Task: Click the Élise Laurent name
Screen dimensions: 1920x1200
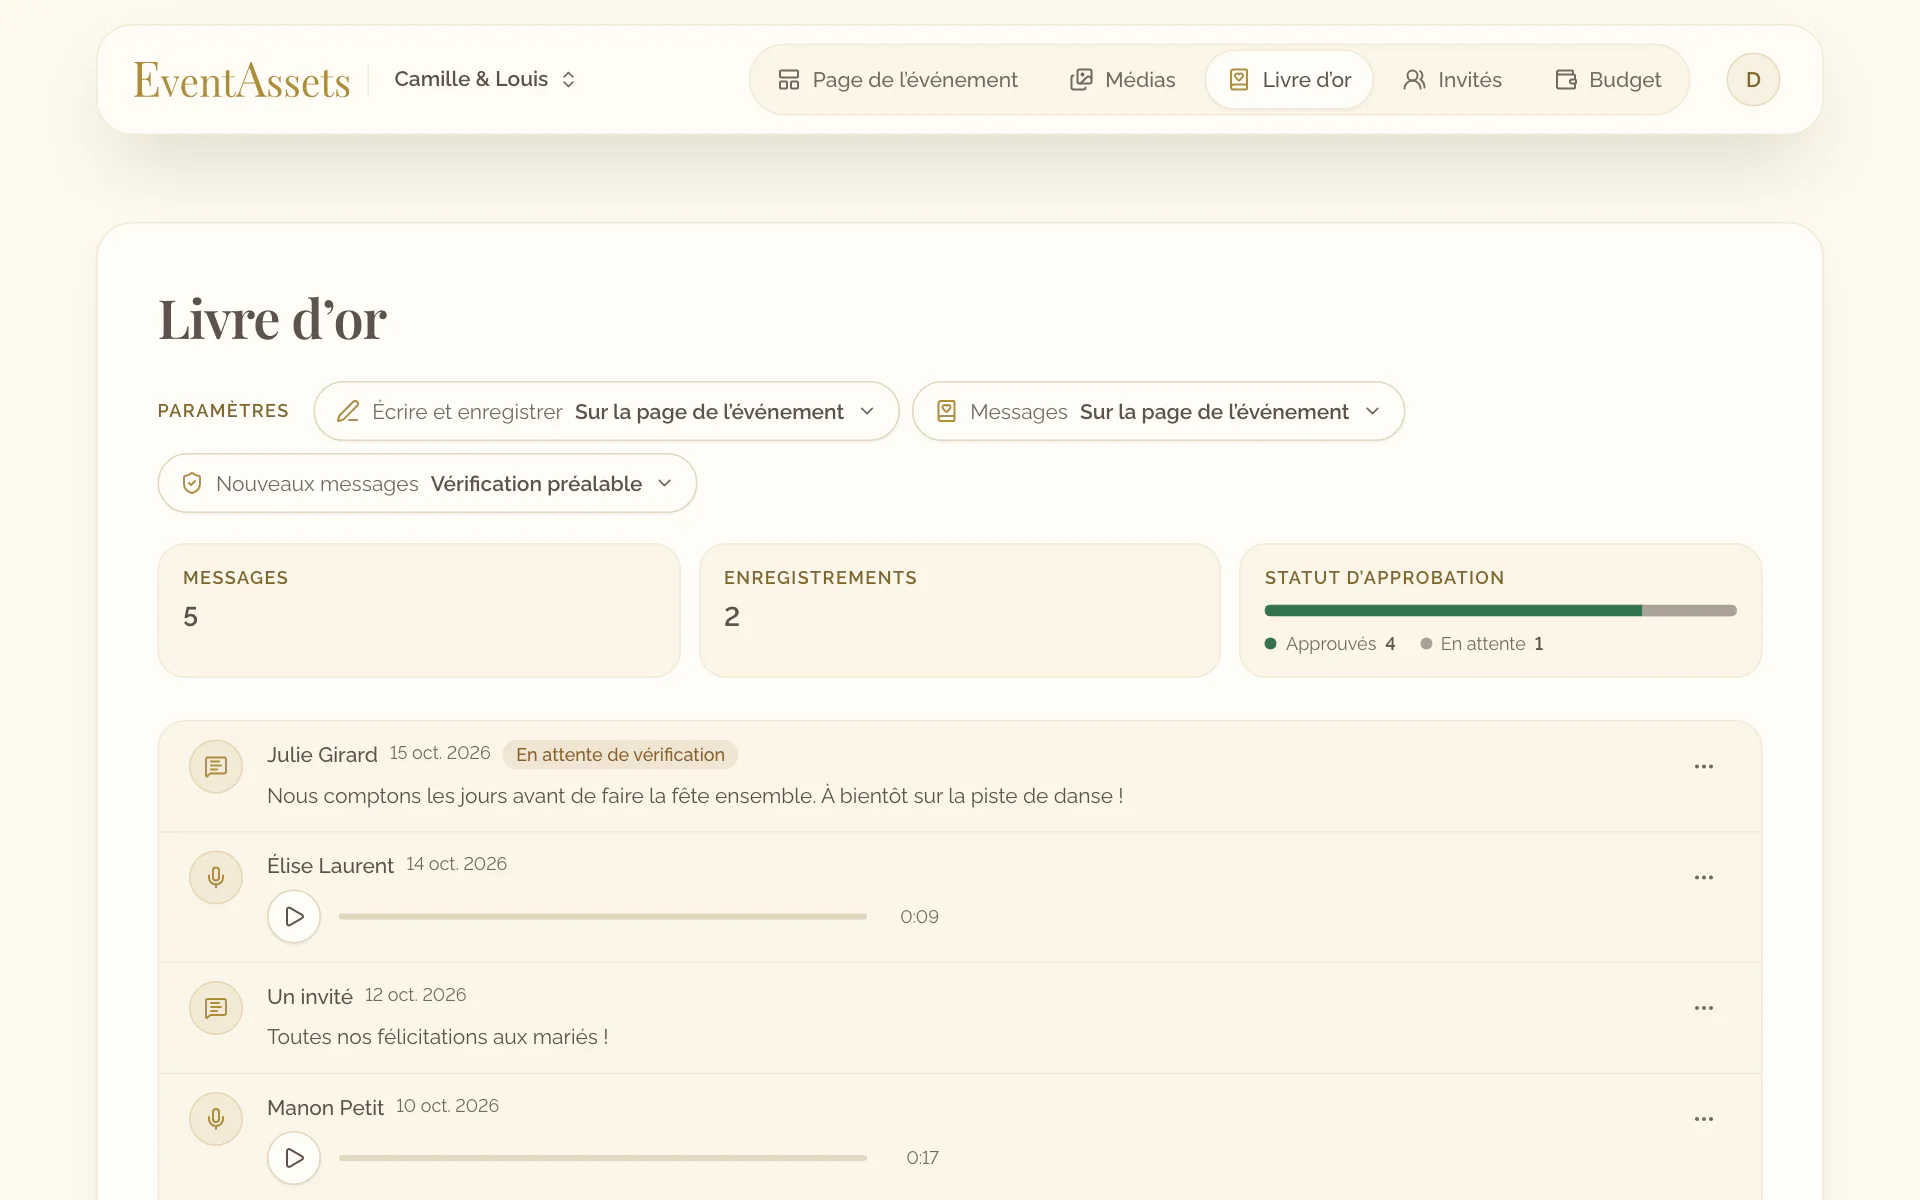Action: click(330, 865)
